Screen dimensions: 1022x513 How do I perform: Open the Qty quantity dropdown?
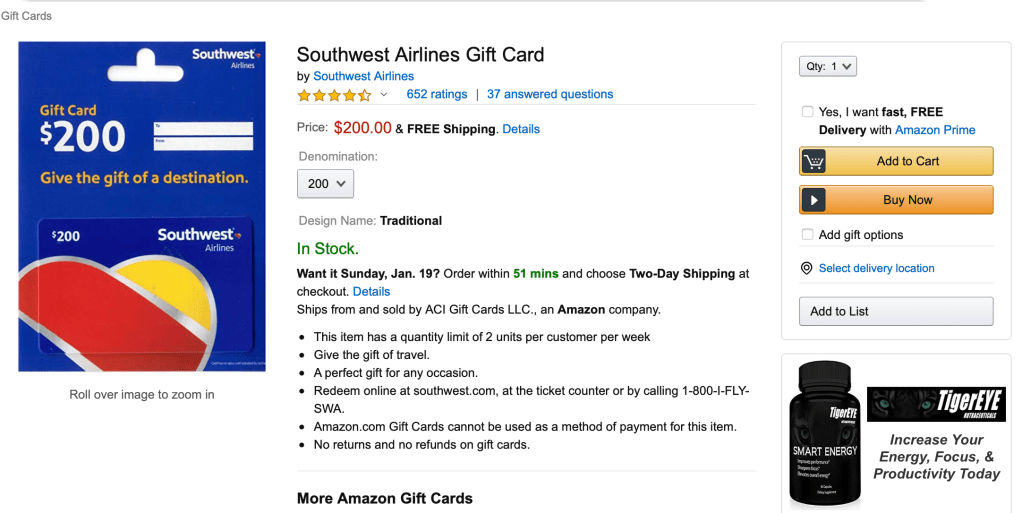click(x=828, y=67)
